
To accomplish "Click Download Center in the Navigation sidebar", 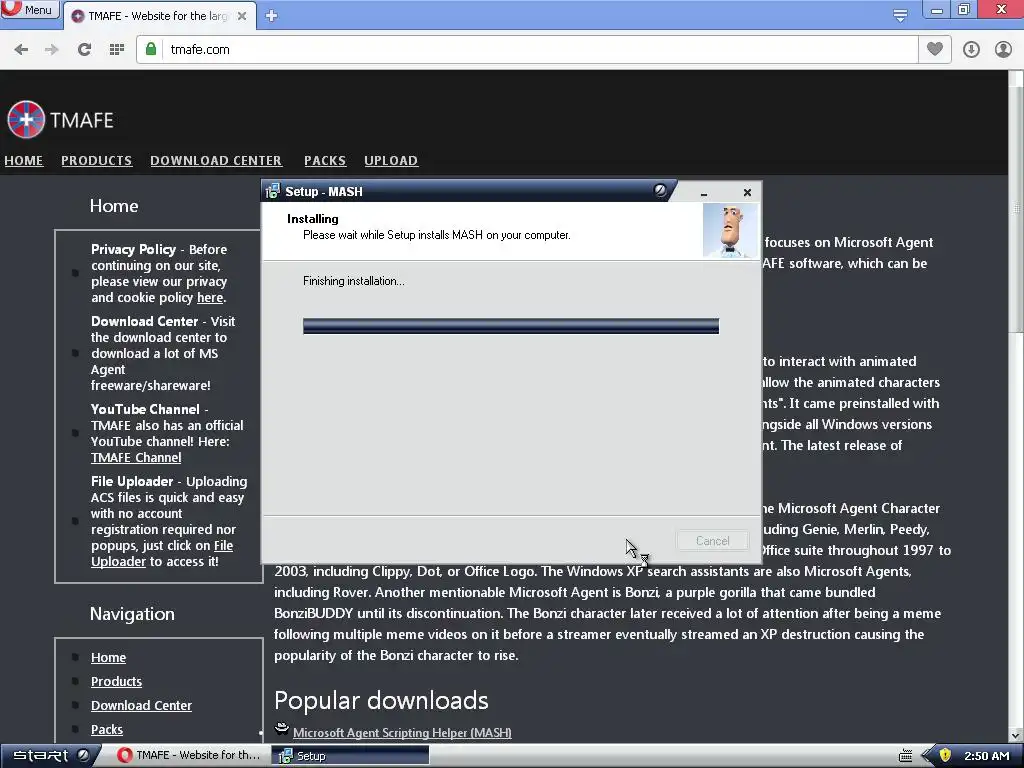I will [141, 706].
